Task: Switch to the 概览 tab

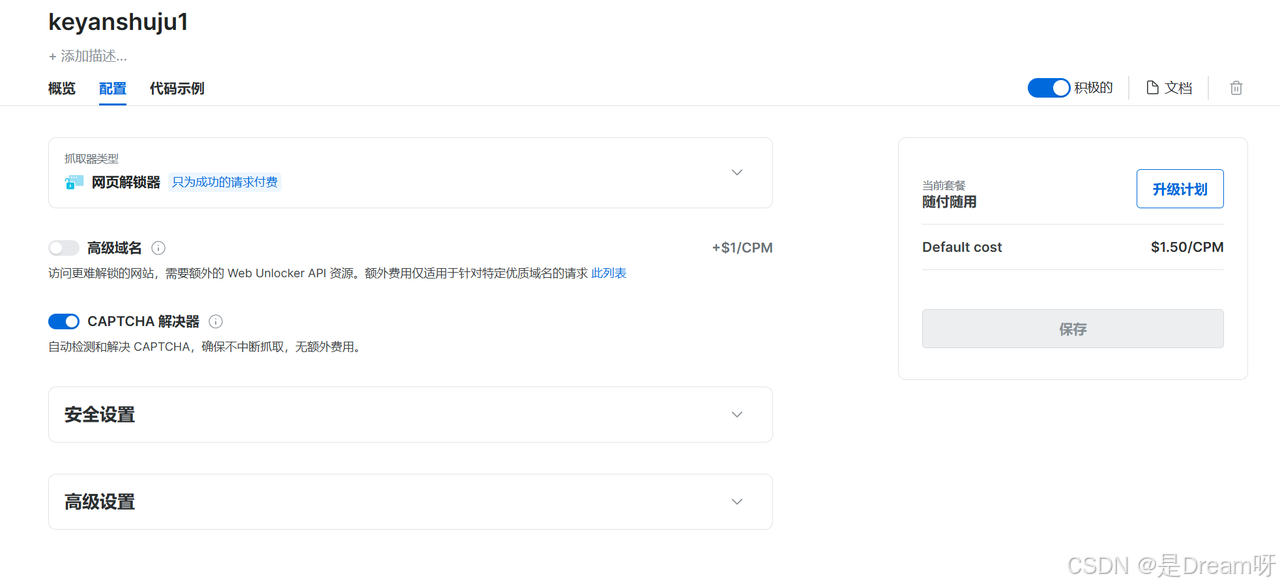Action: coord(62,88)
